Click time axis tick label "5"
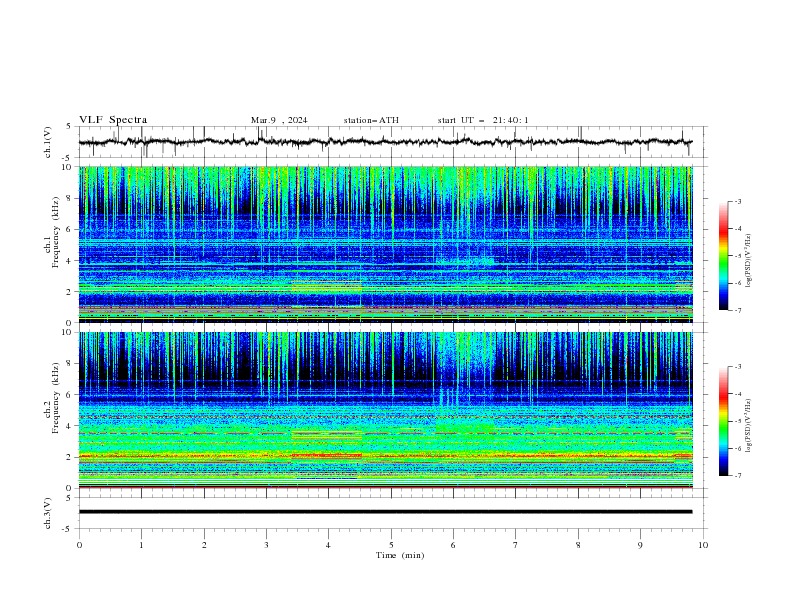Screen dimensions: 792x612 391,545
